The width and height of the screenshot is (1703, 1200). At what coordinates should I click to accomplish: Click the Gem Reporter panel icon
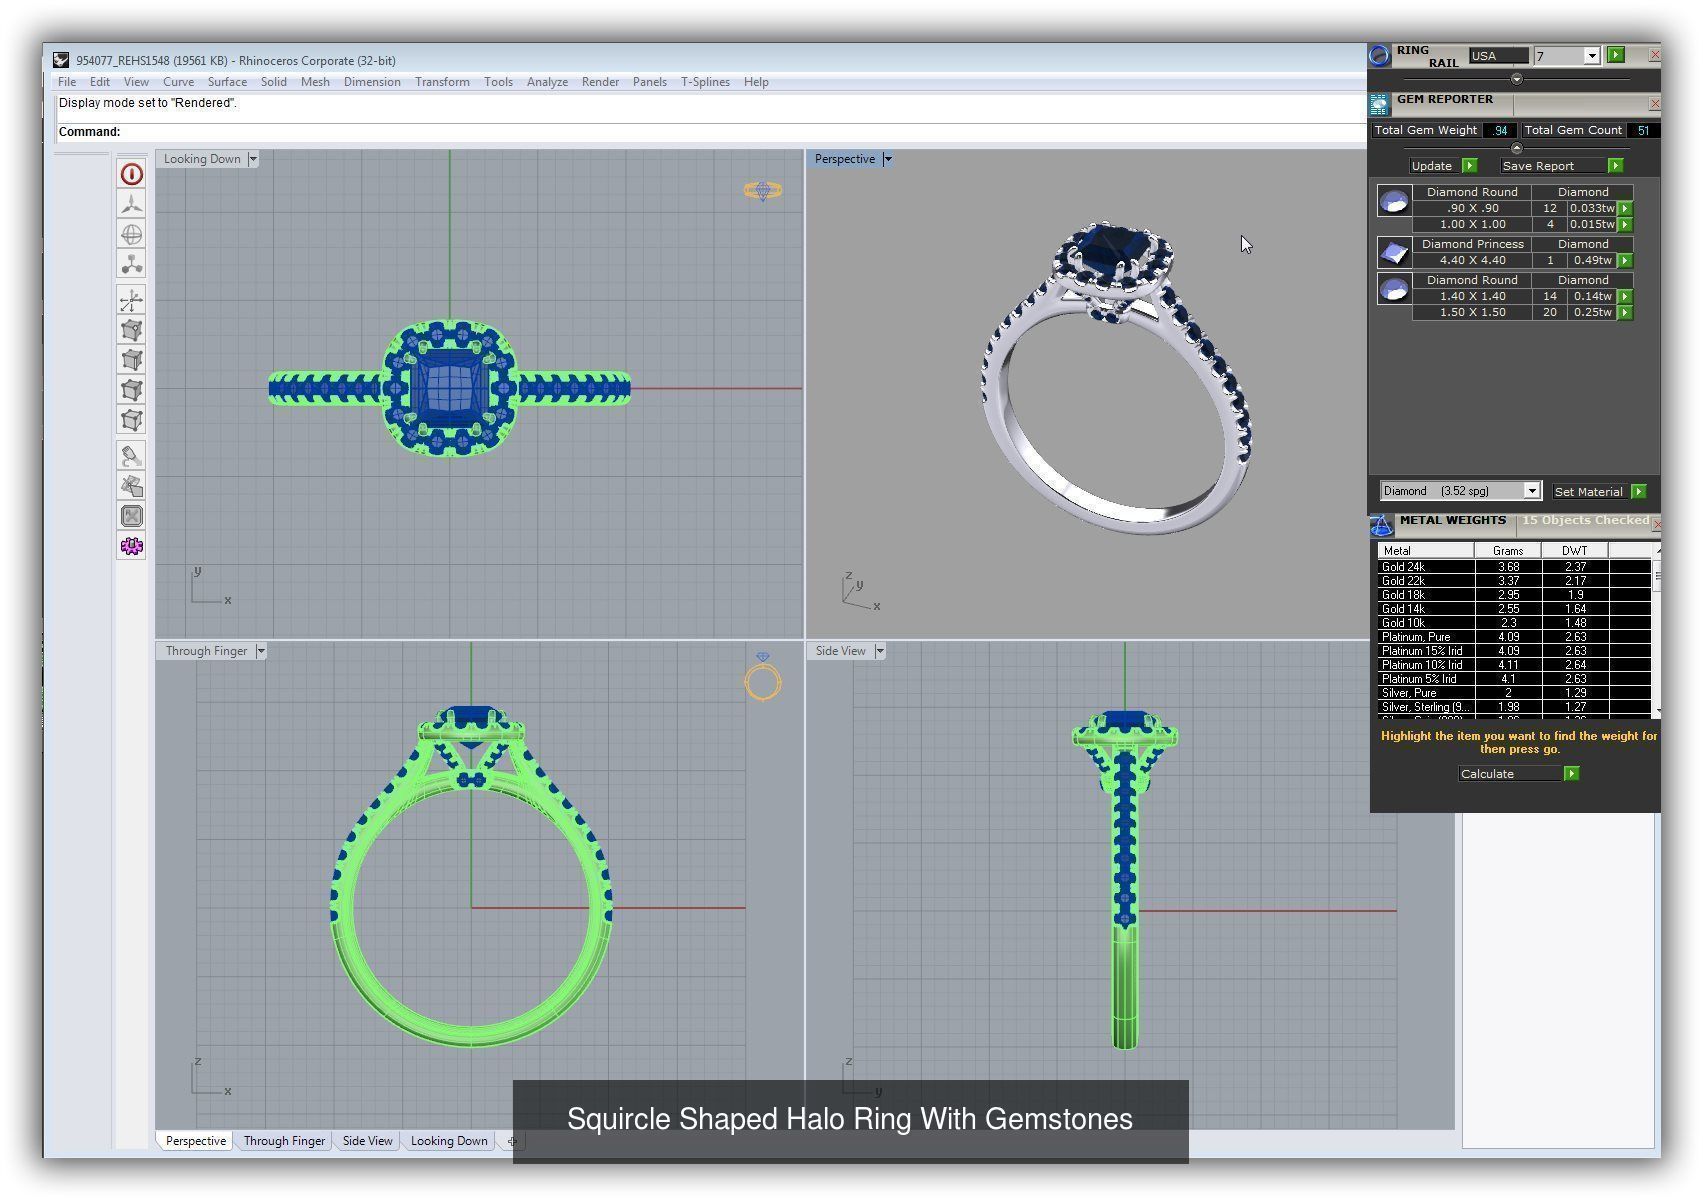pos(1380,103)
